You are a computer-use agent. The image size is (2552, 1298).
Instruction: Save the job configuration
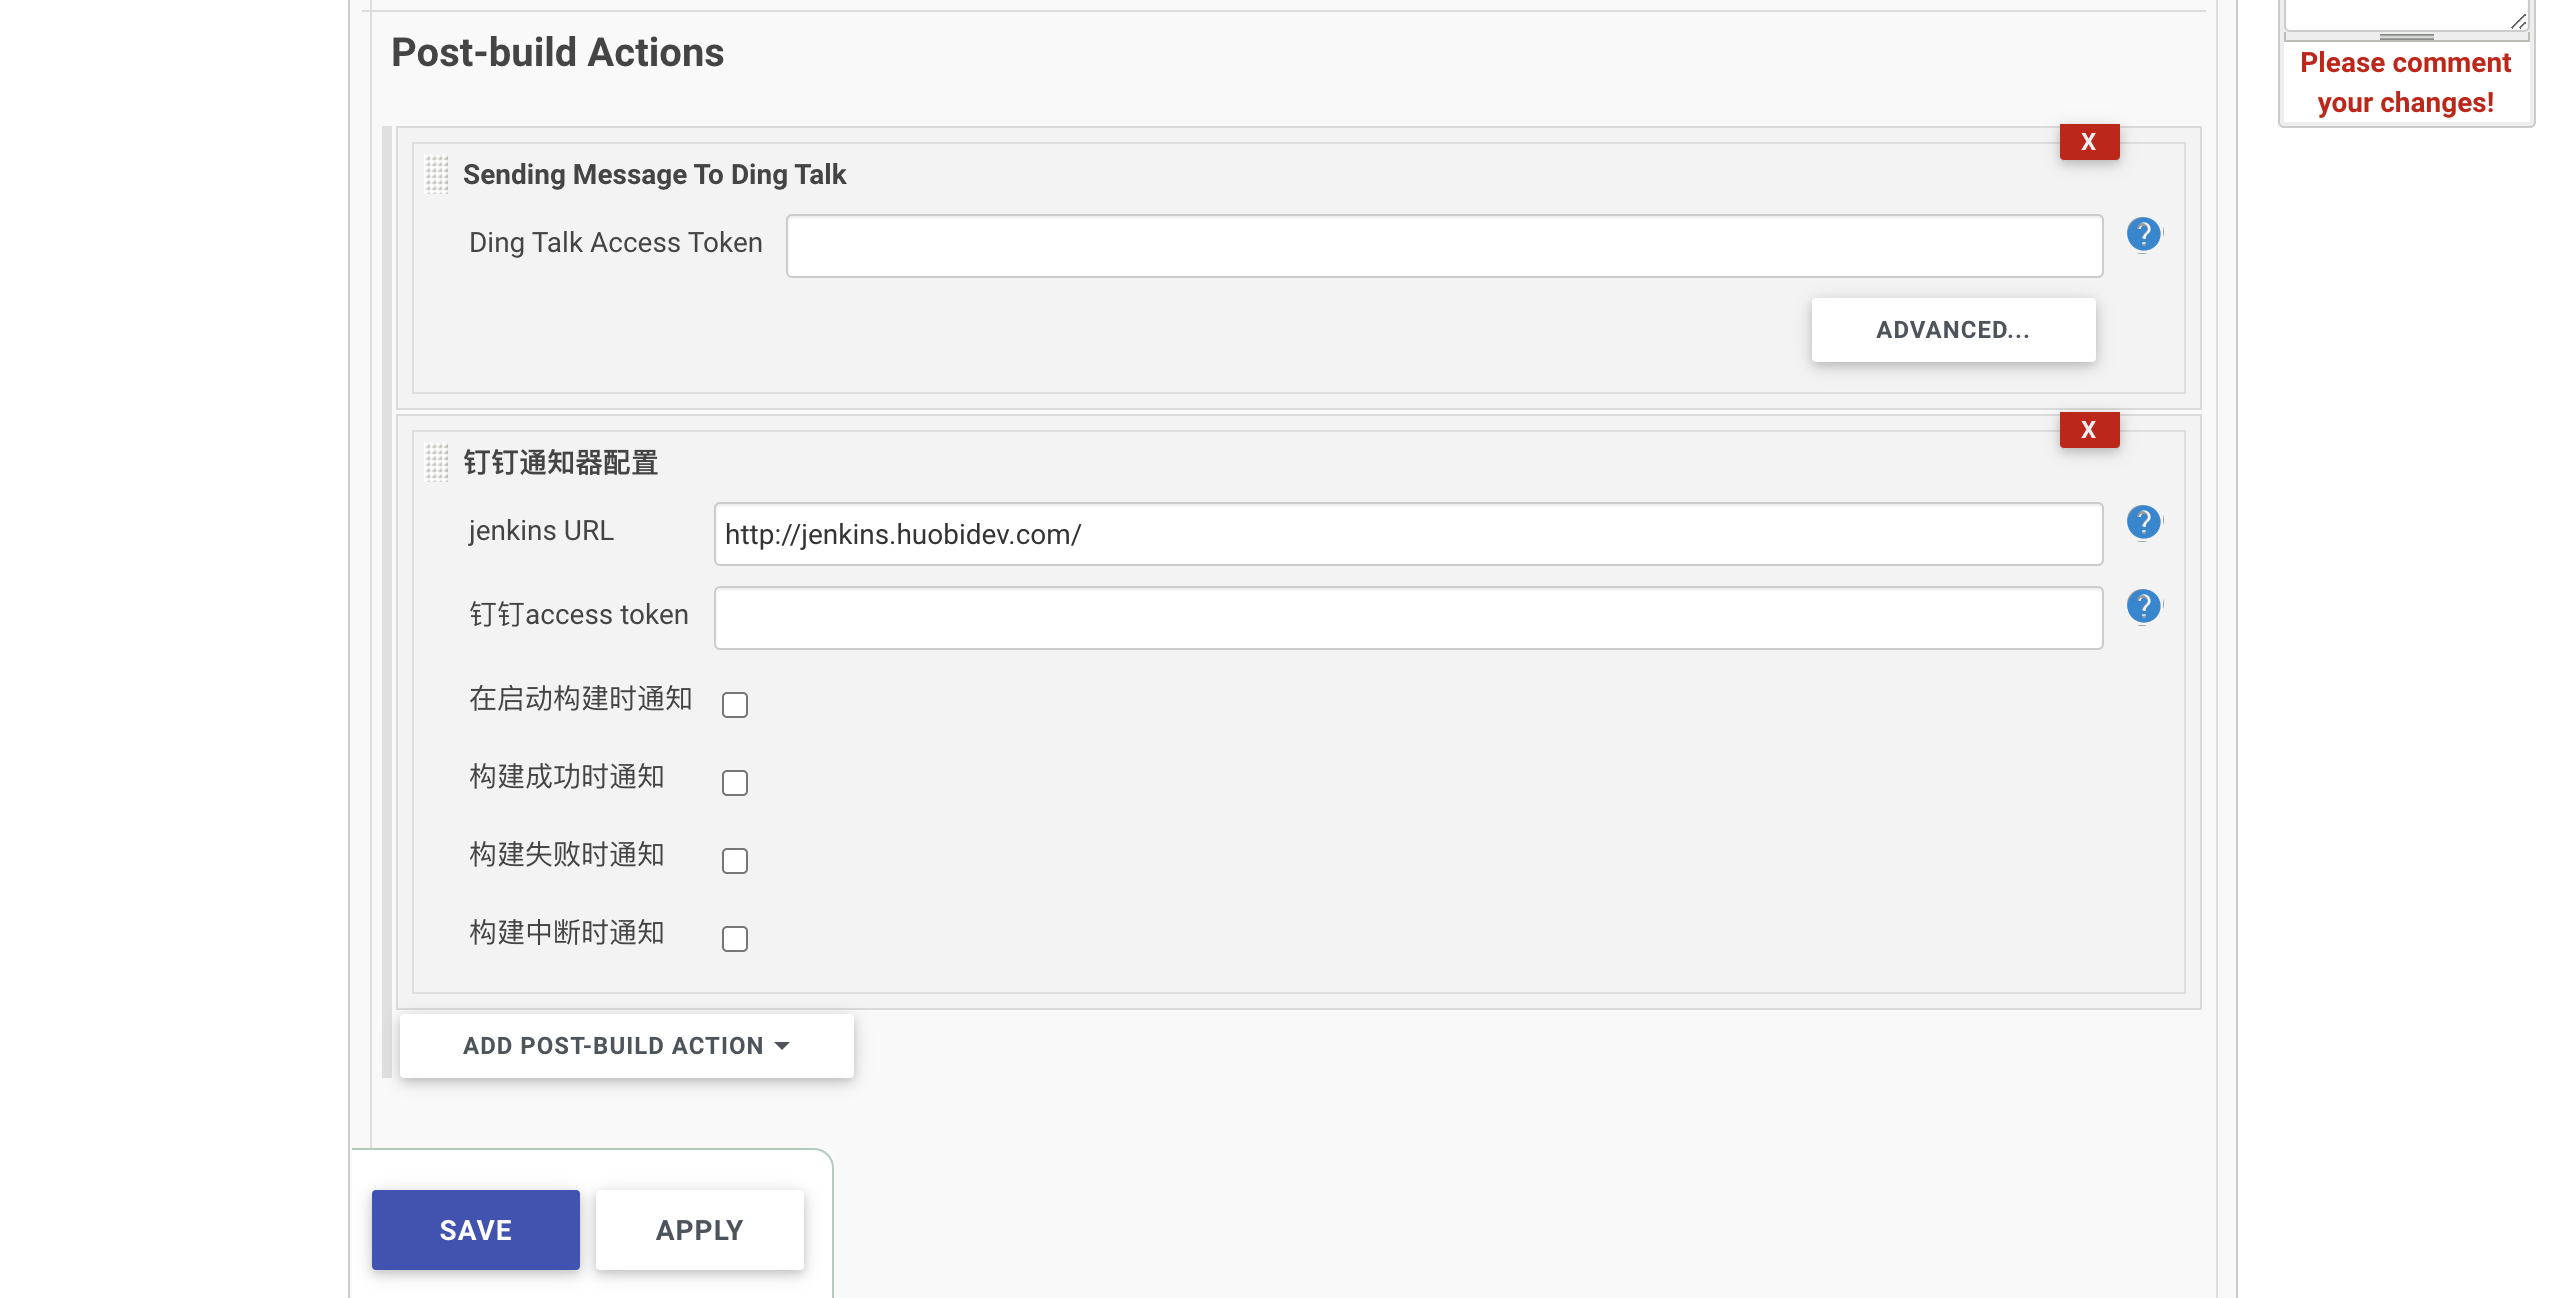474,1229
